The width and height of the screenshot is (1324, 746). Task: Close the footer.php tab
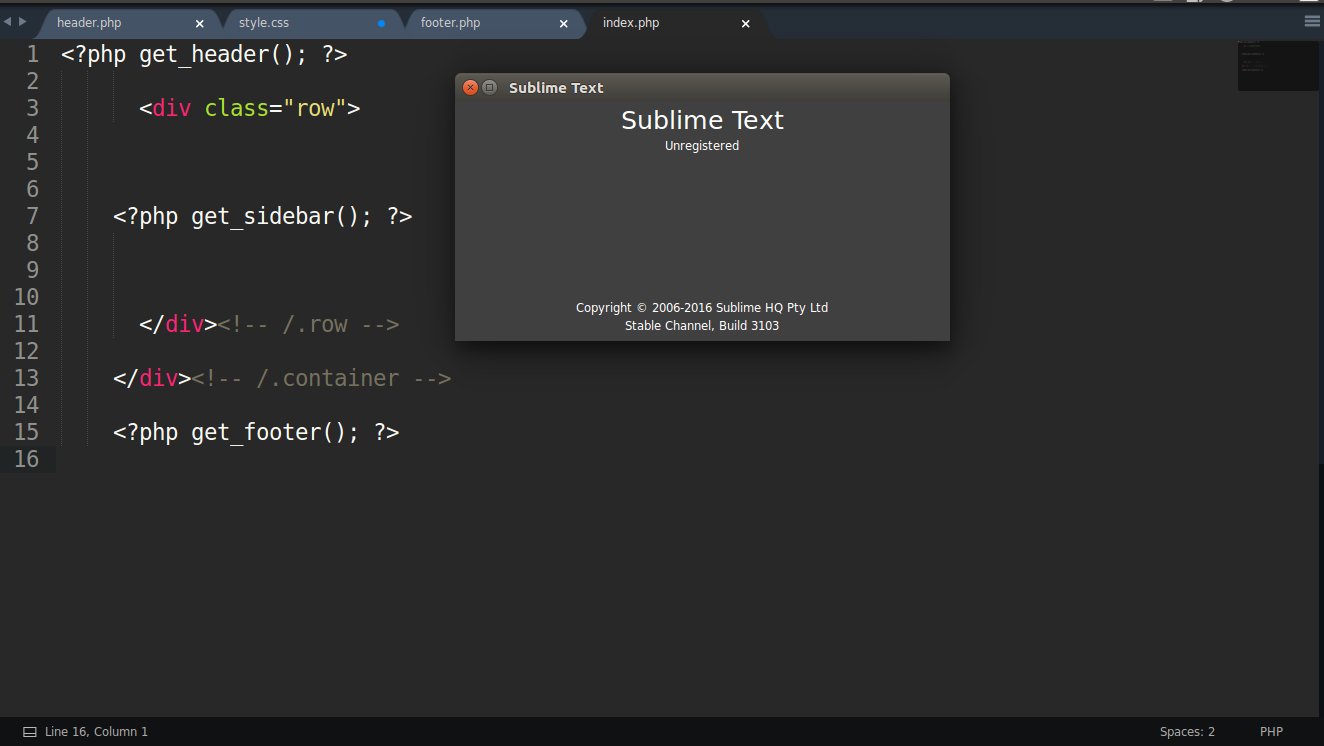pyautogui.click(x=563, y=23)
